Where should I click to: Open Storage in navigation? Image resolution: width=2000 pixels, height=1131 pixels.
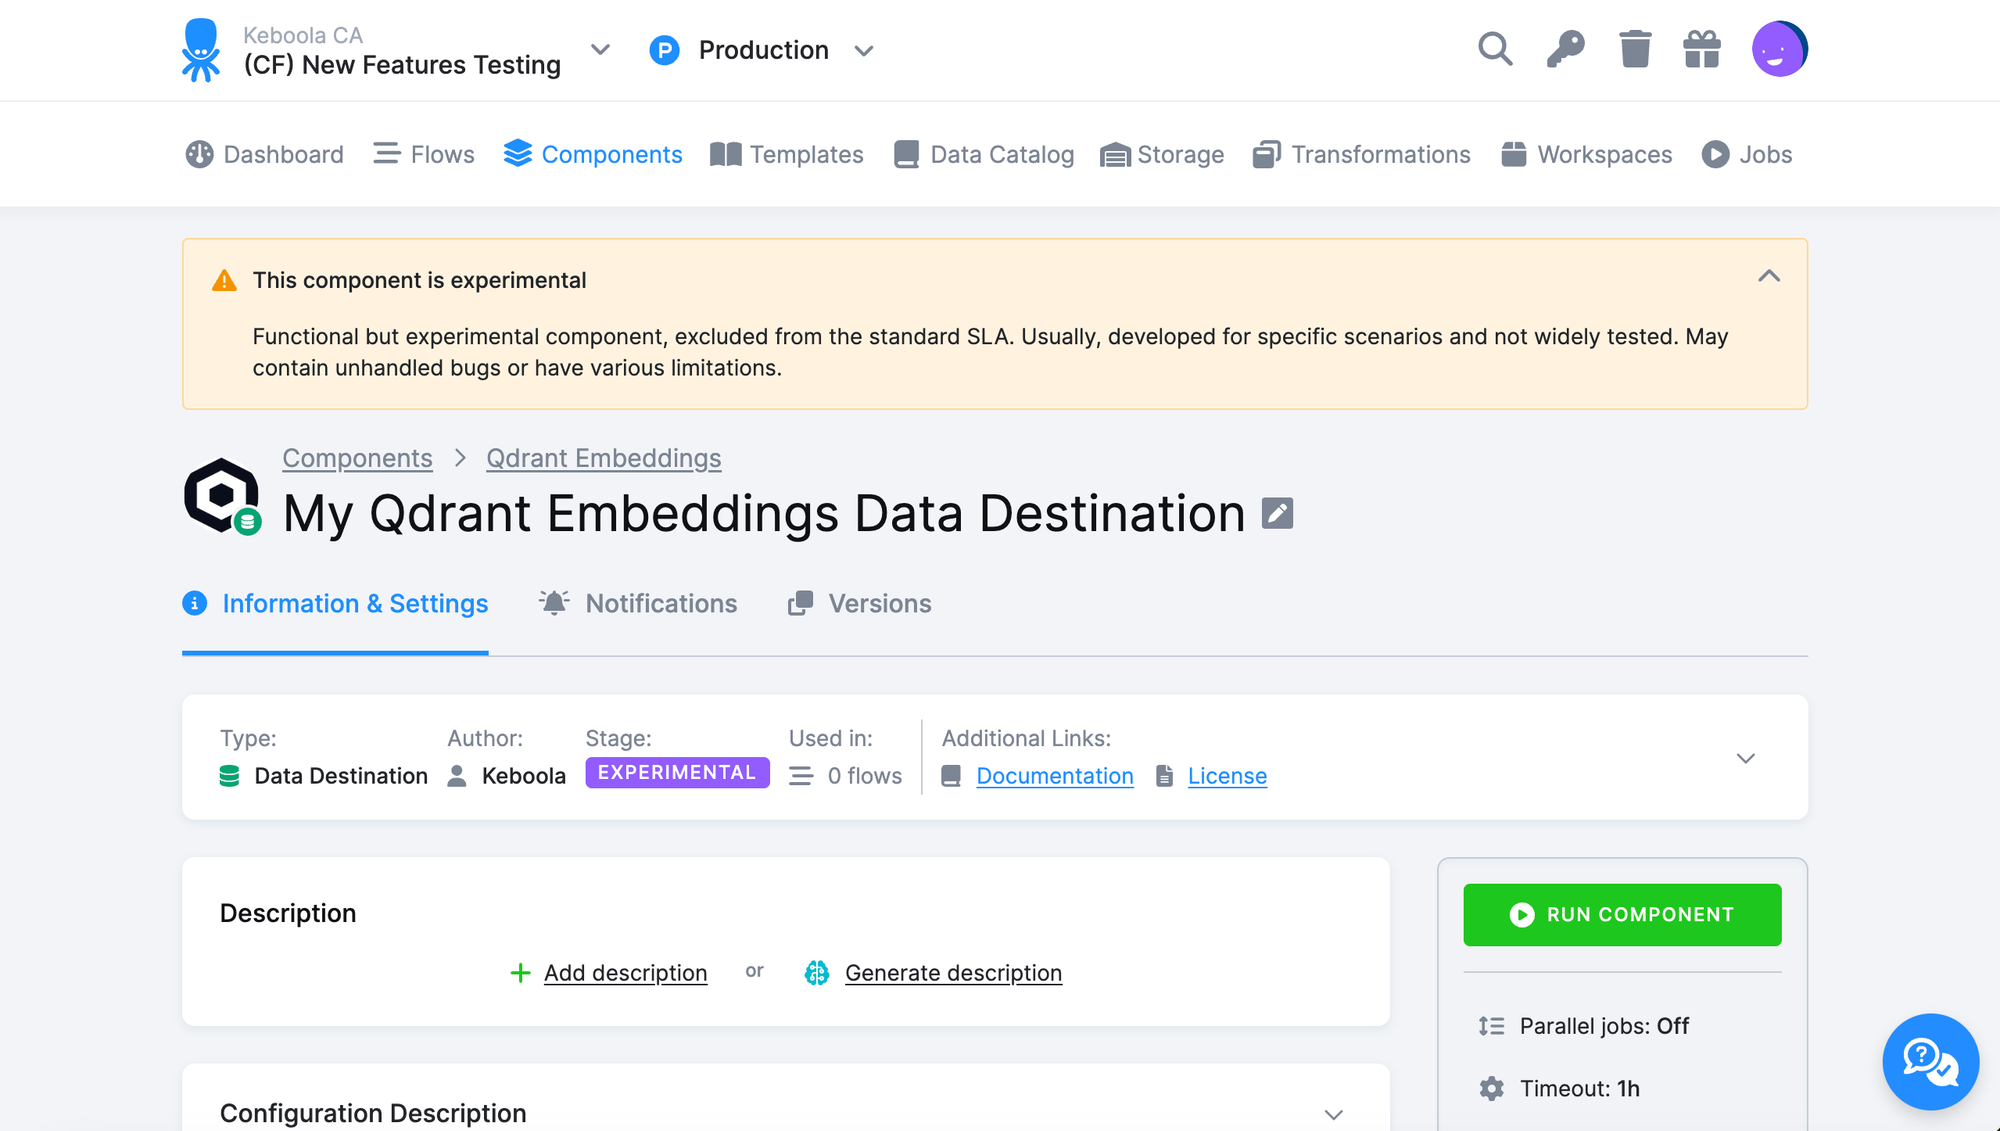point(1162,154)
